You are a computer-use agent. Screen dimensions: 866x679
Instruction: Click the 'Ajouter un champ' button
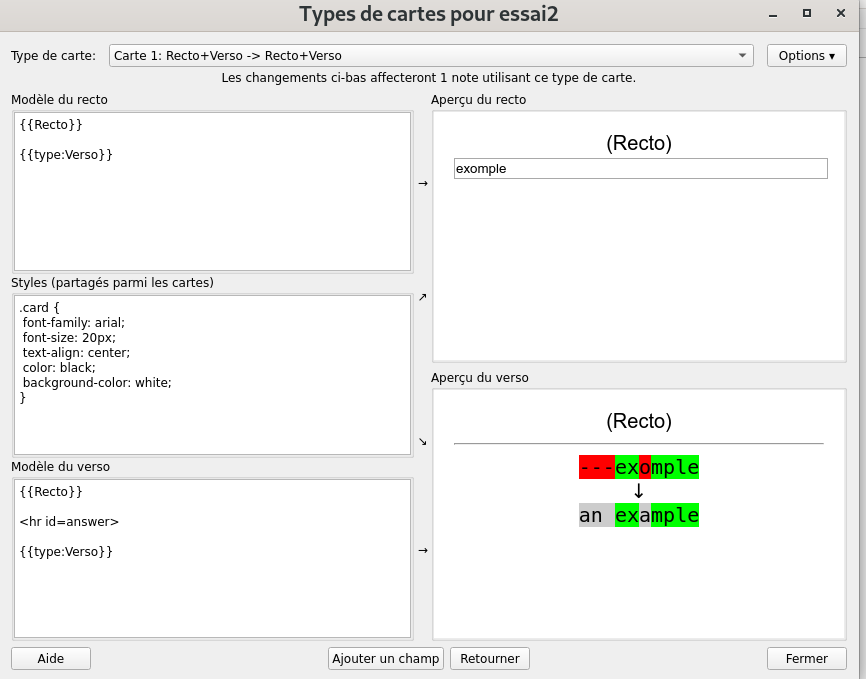[x=386, y=659]
